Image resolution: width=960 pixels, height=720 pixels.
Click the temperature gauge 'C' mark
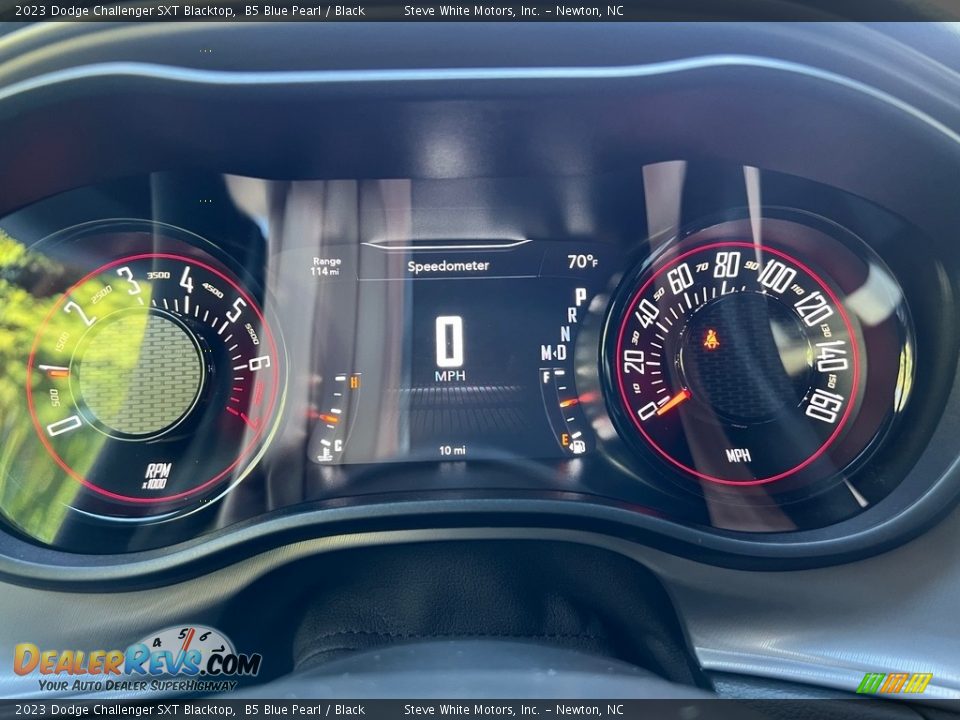click(x=338, y=445)
